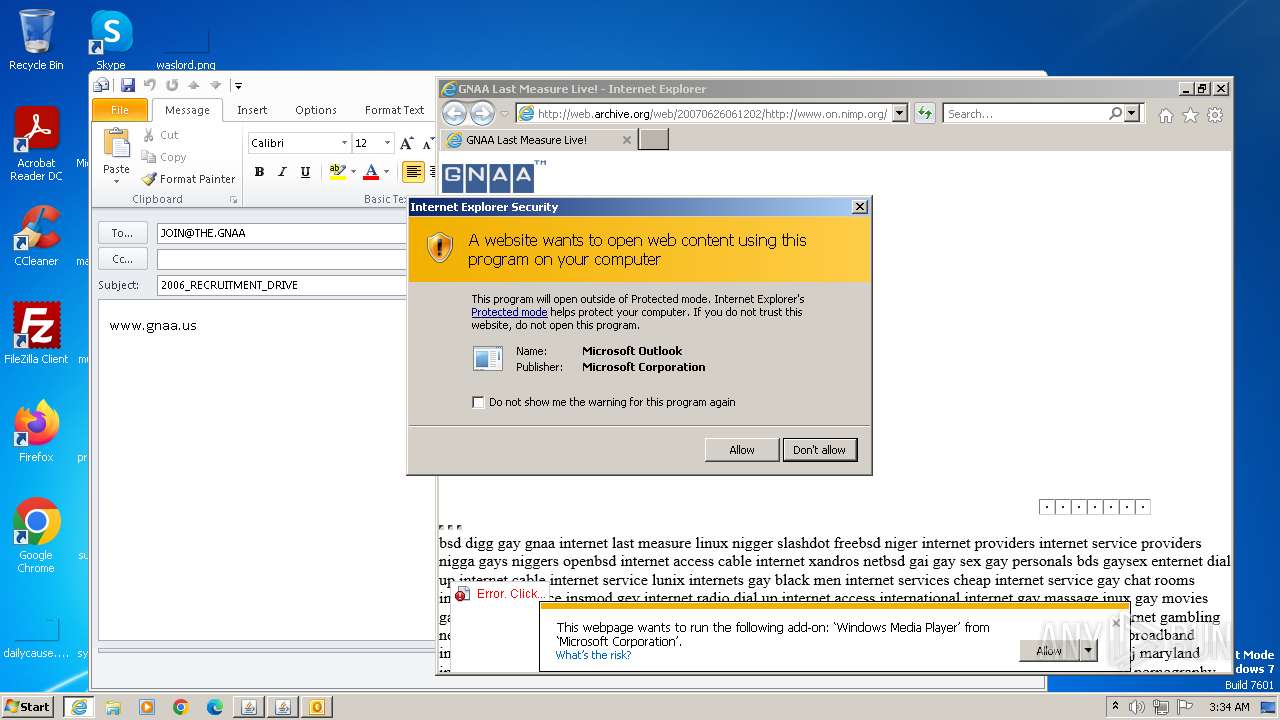1280x720 pixels.
Task: Click Allow in IE Security dialog
Action: (x=741, y=450)
